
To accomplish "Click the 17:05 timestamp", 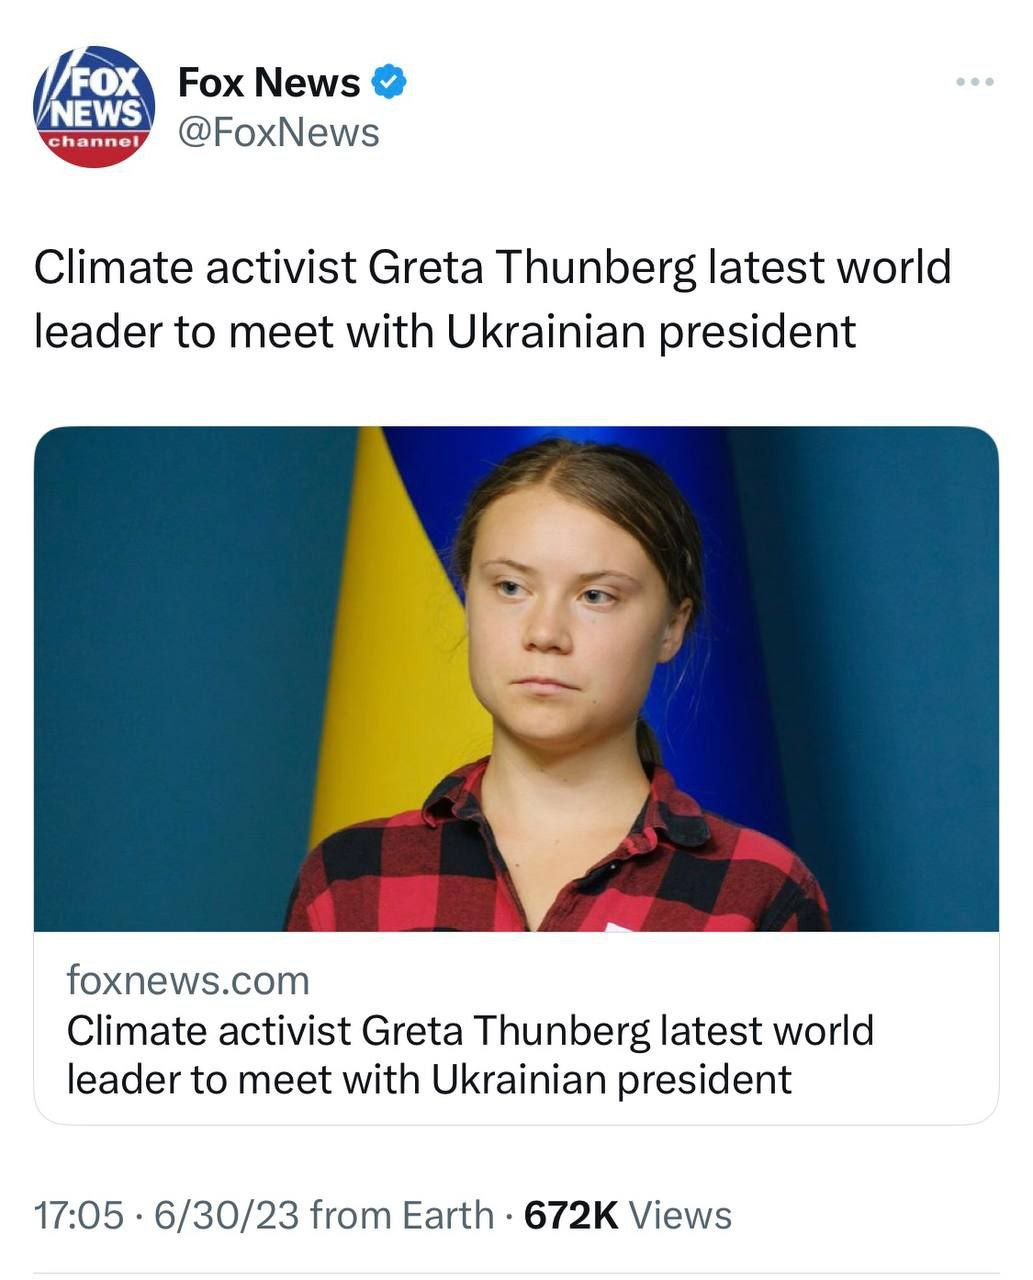I will click(x=79, y=1216).
